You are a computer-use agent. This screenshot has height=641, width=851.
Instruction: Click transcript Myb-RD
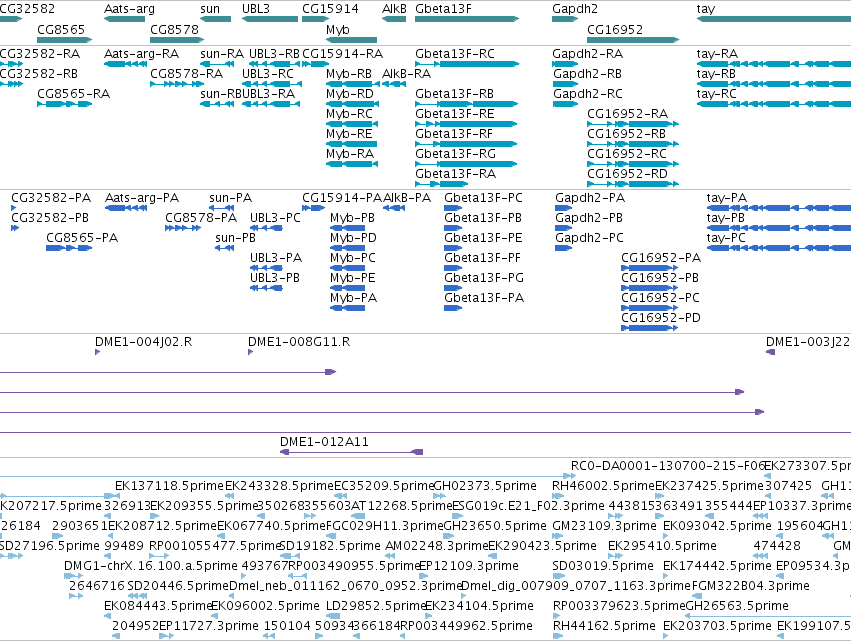click(350, 94)
